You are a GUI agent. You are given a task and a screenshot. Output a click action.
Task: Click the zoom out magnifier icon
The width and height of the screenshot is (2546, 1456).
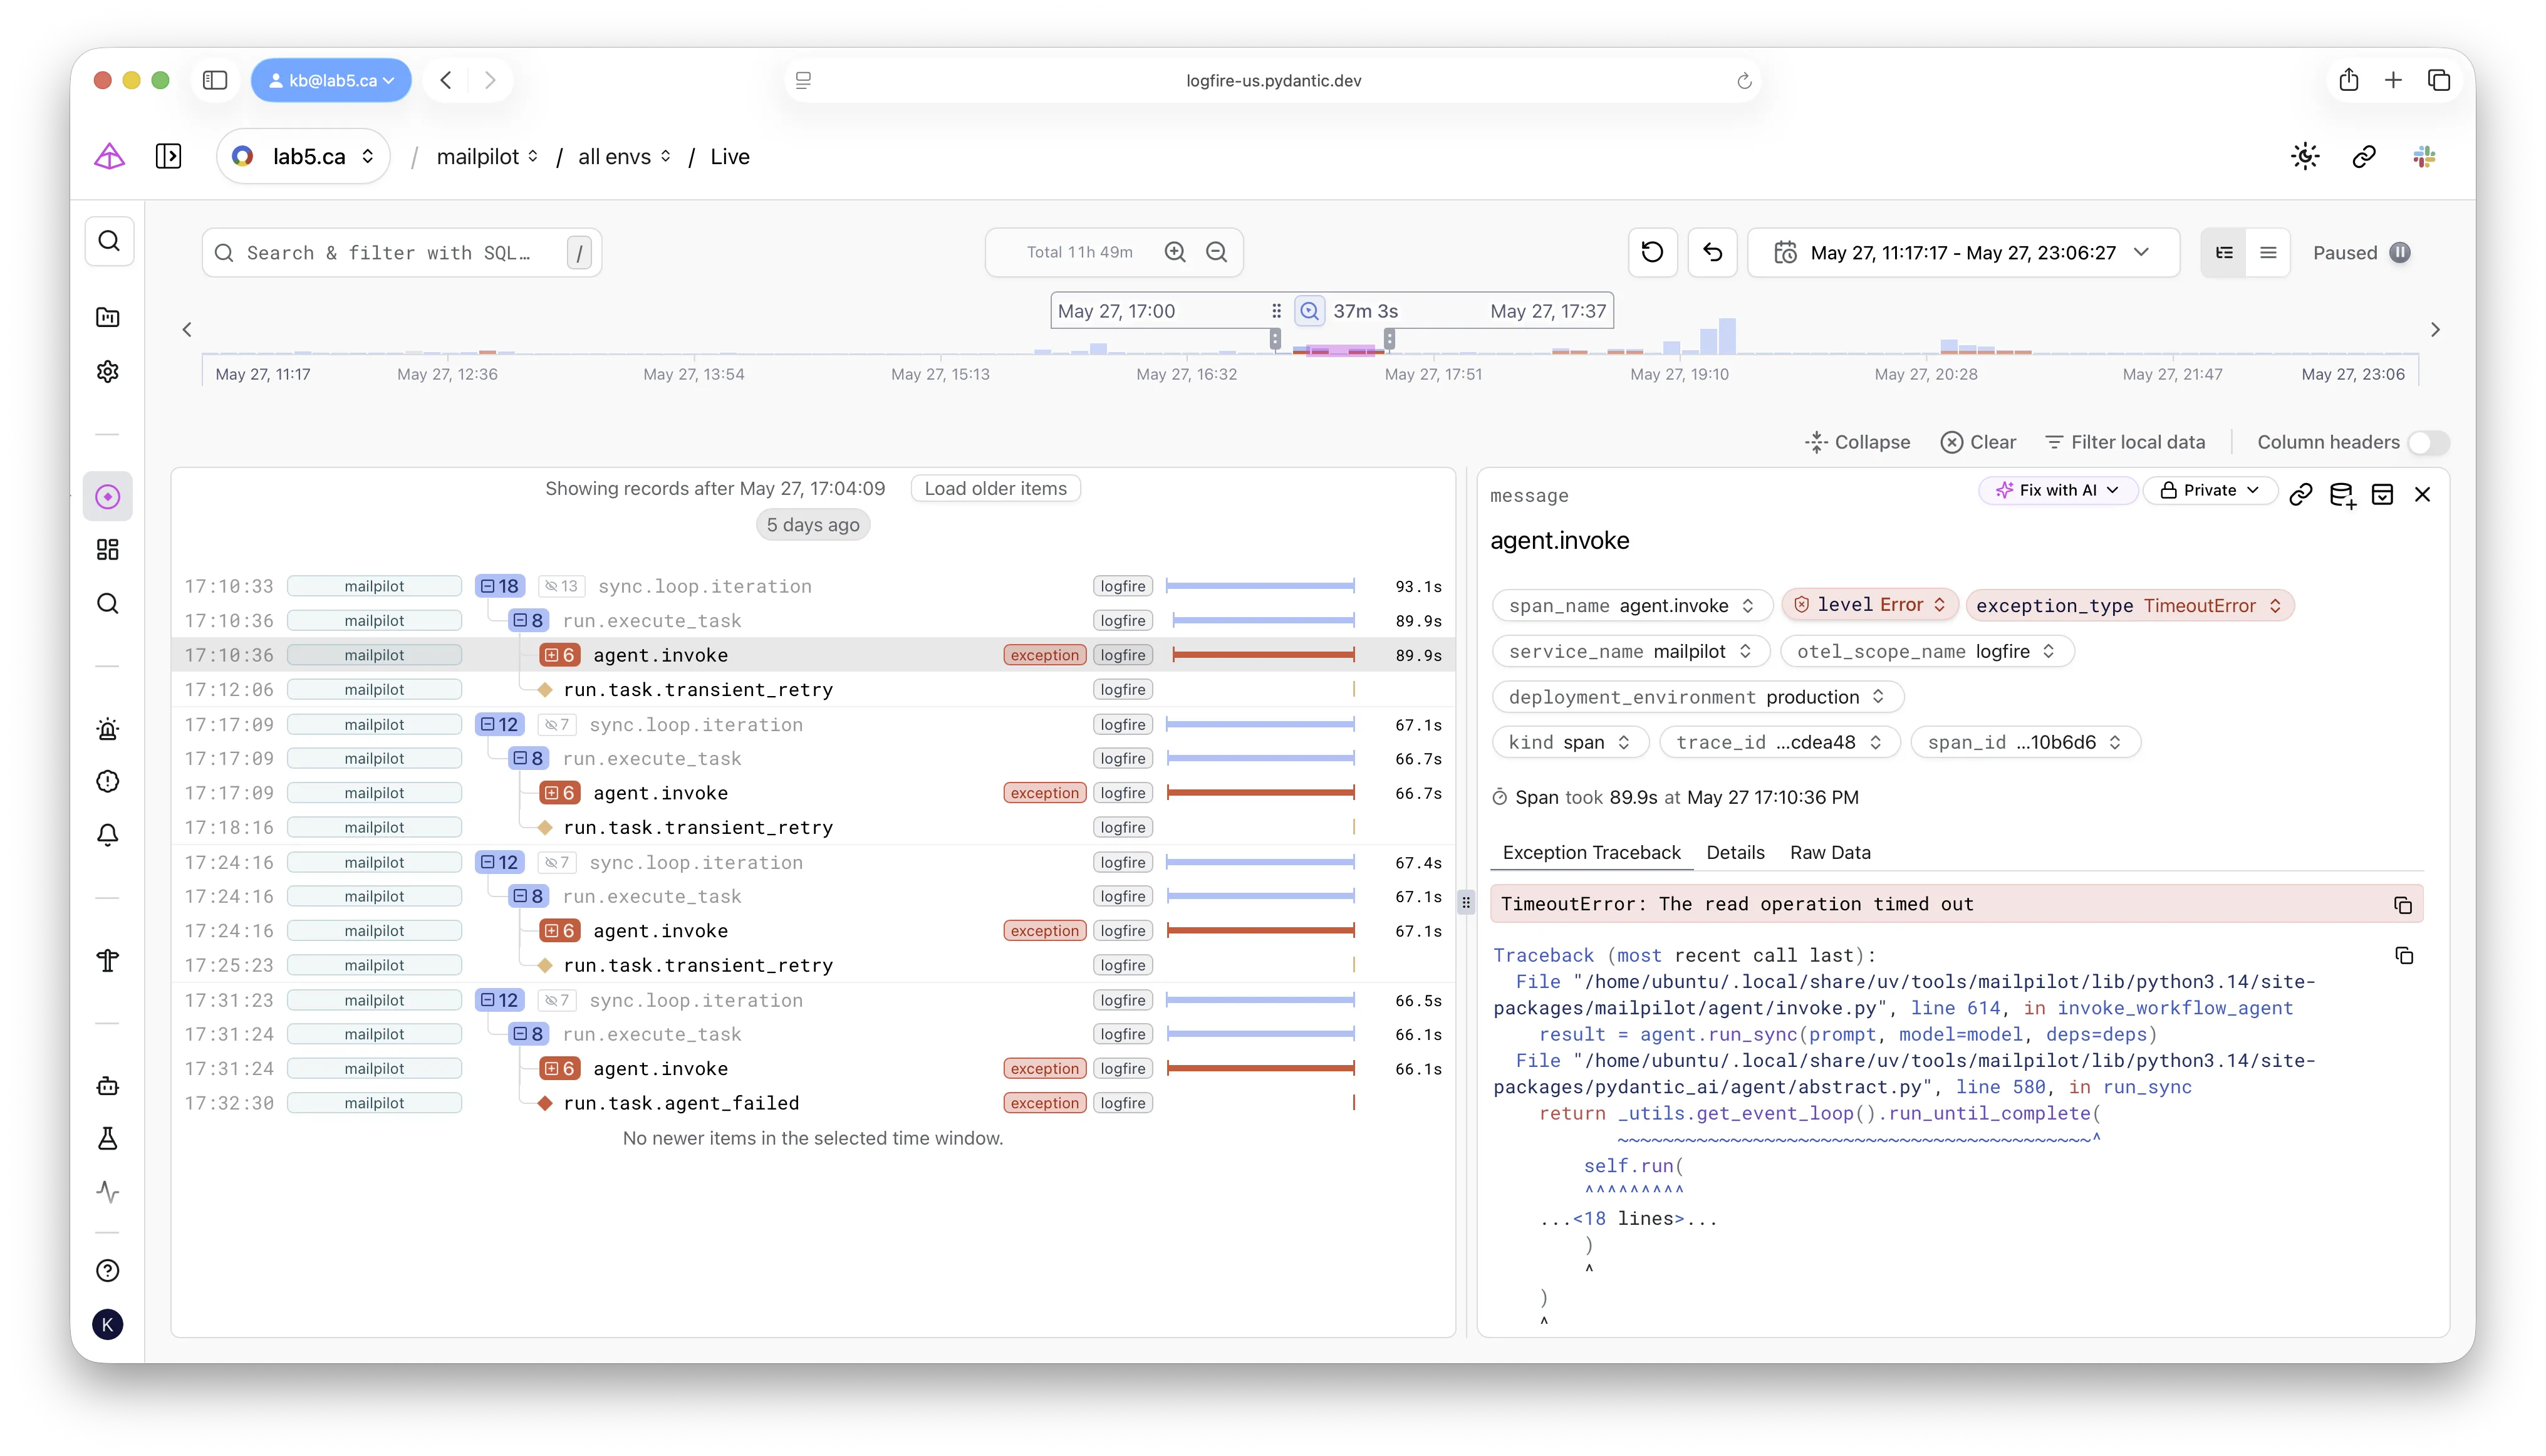[1216, 252]
